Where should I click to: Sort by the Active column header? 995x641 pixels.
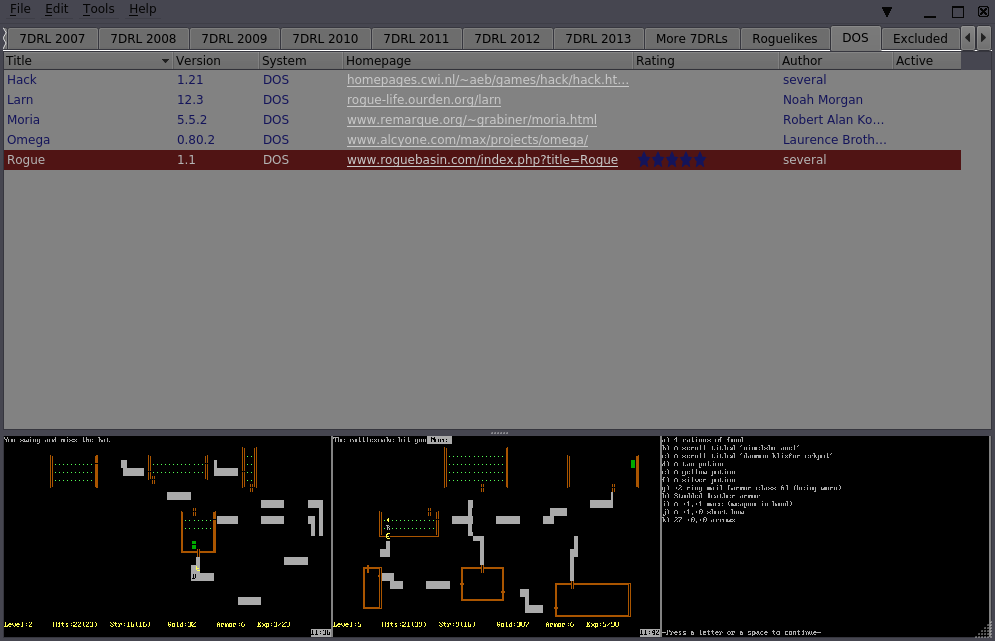click(926, 61)
